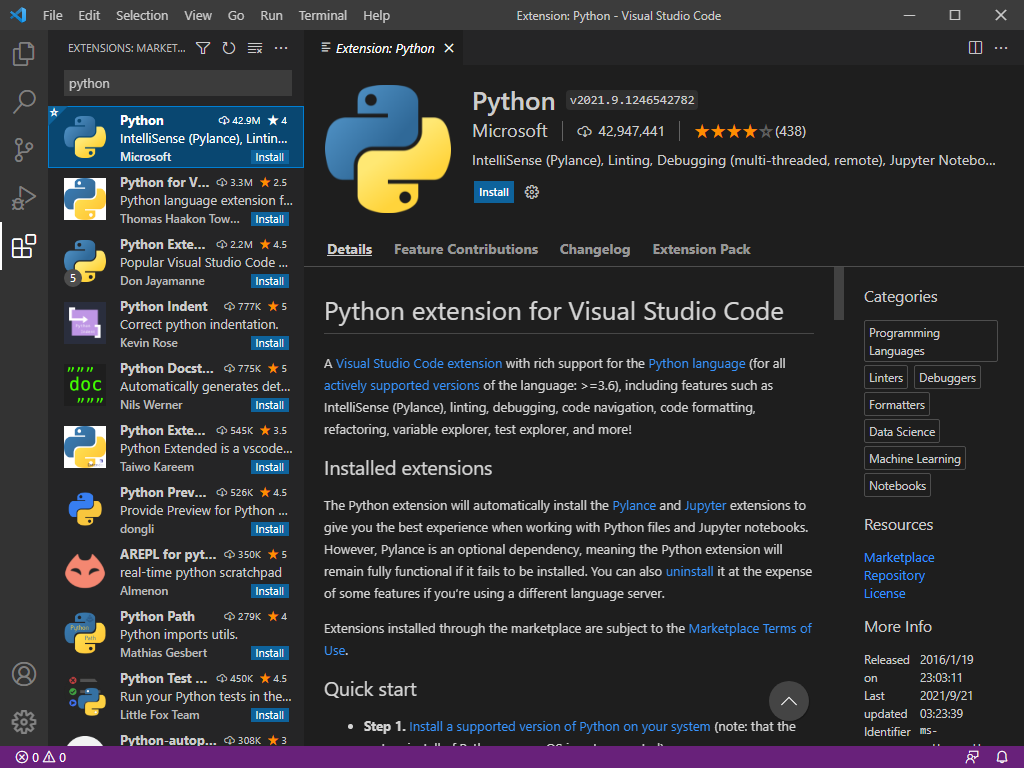The image size is (1024, 768).
Task: Open errors and warnings in status bar
Action: tap(41, 758)
